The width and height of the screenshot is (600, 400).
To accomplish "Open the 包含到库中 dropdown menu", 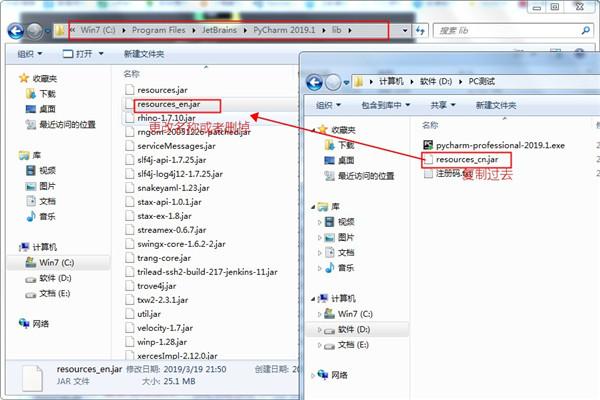I will click(x=385, y=105).
